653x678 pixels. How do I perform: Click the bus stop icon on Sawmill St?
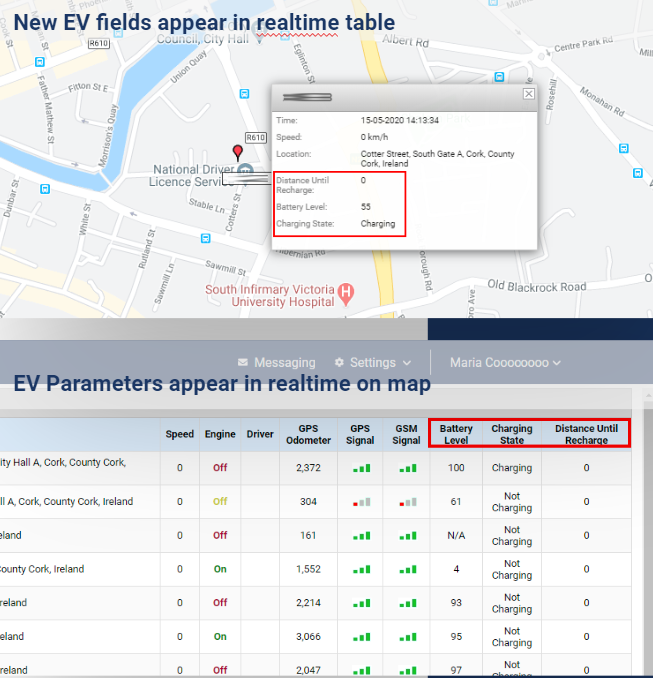tap(206, 238)
